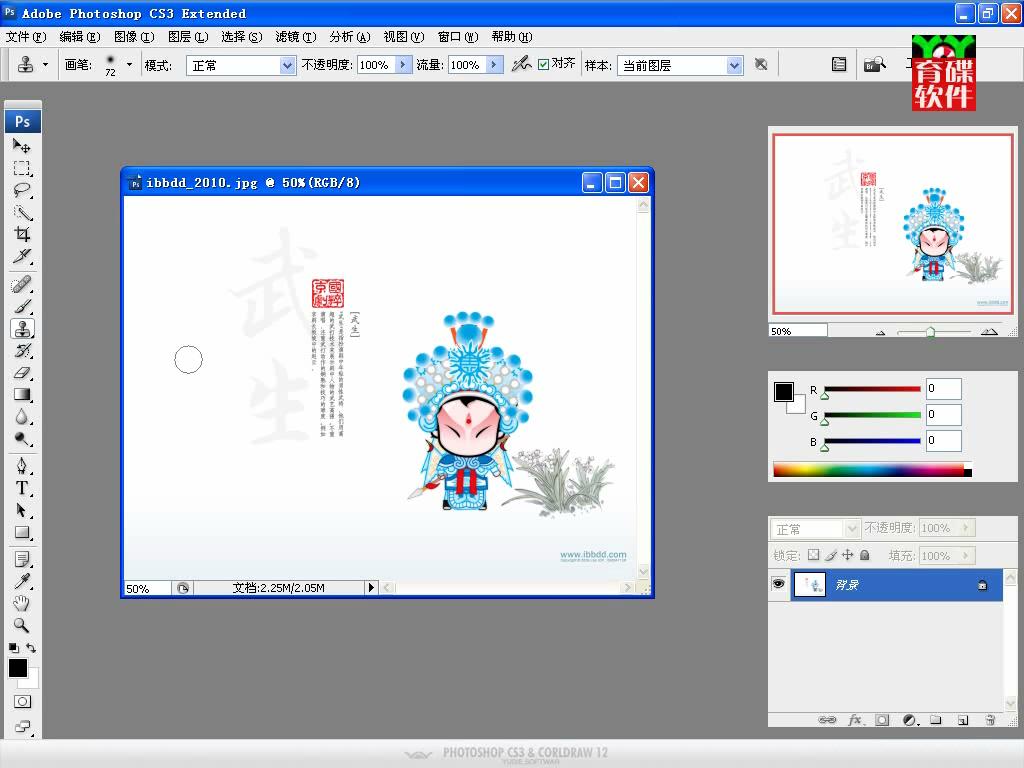Image resolution: width=1024 pixels, height=768 pixels.
Task: Click delete layer trash button
Action: tap(990, 720)
